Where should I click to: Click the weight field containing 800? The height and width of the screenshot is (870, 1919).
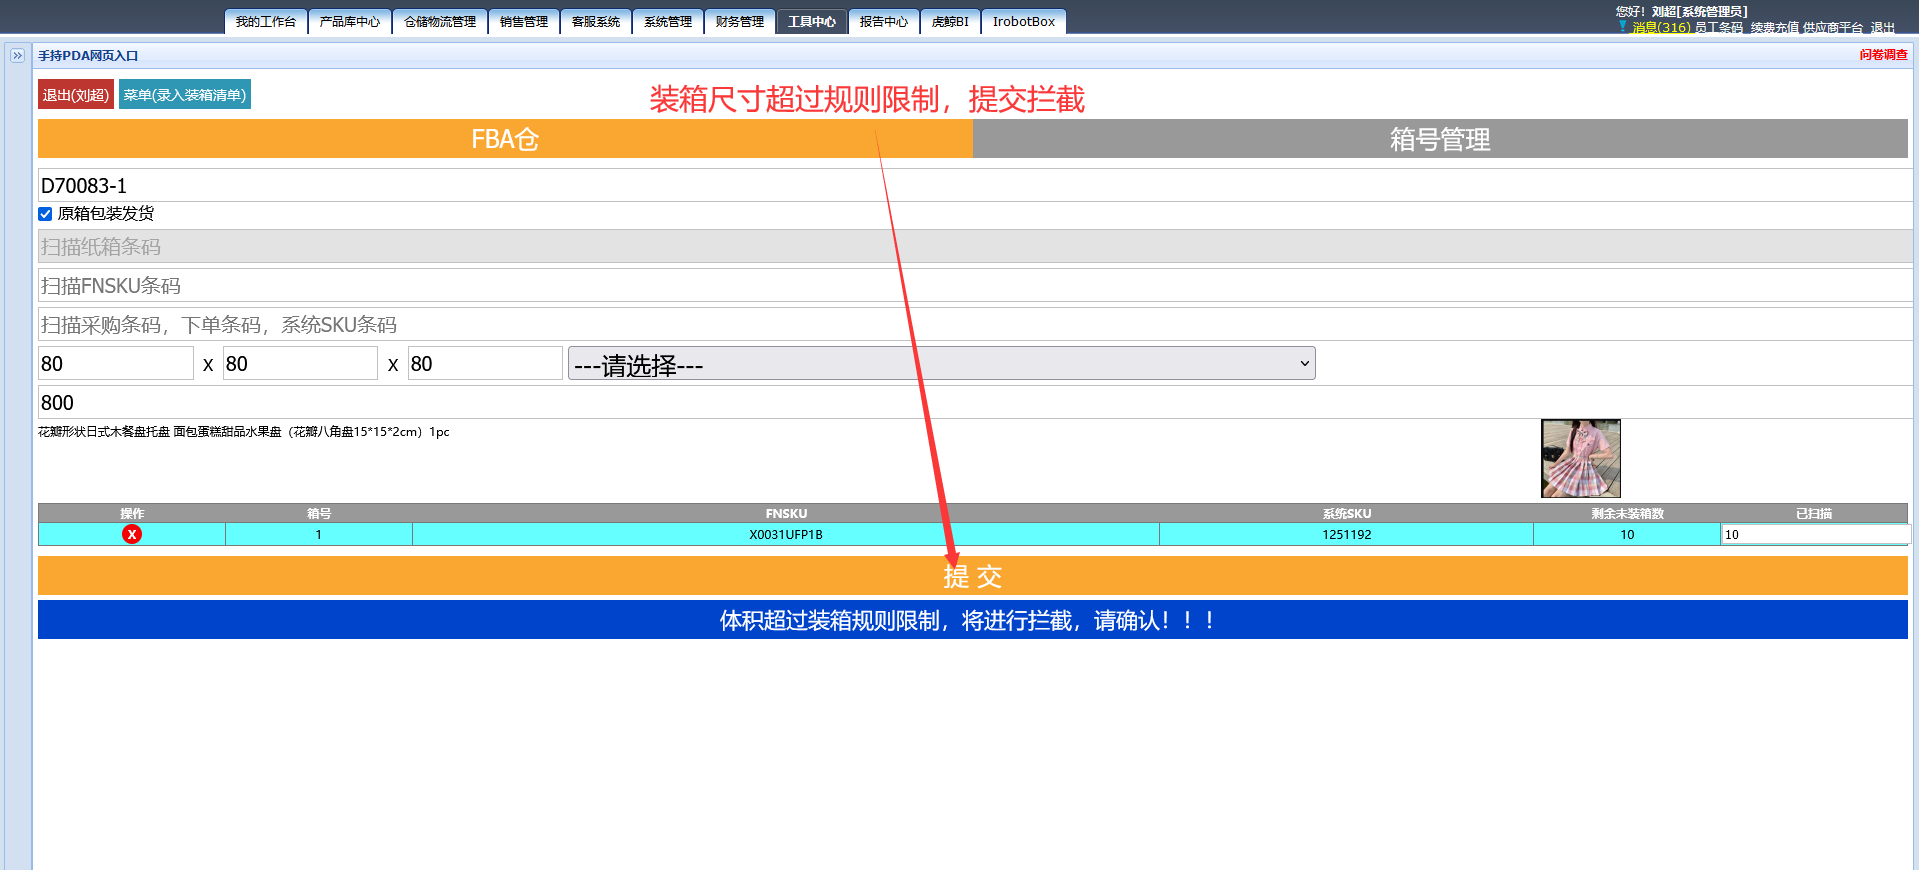975,402
